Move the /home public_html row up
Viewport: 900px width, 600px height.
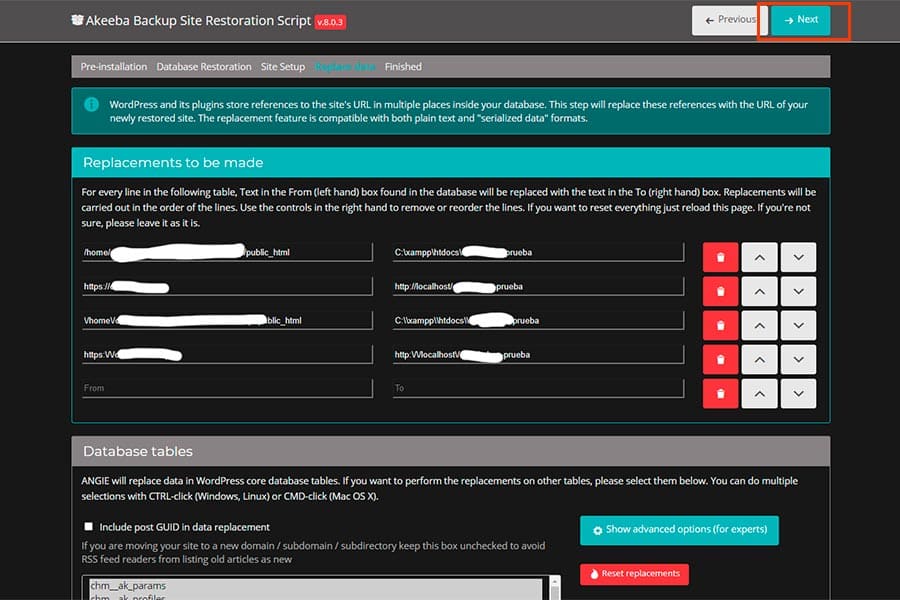[759, 257]
